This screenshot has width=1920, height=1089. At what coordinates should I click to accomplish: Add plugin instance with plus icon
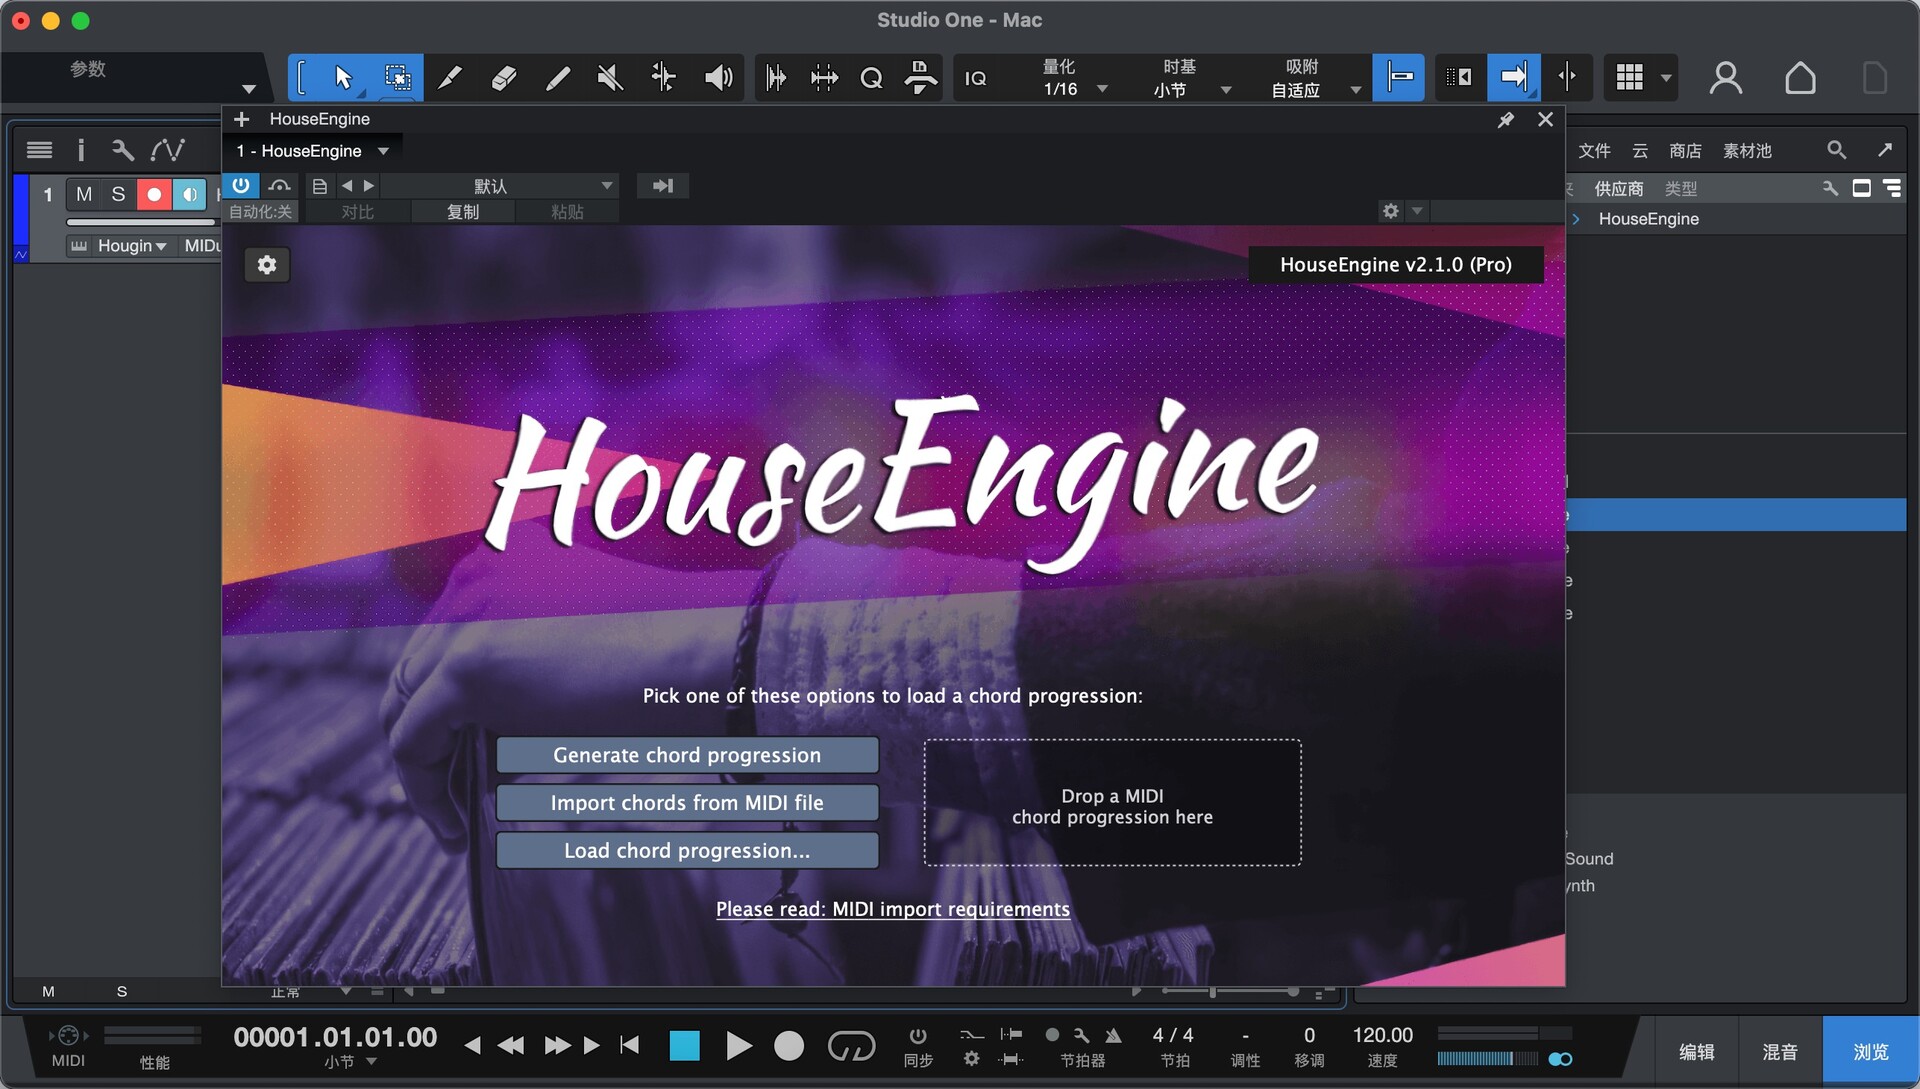tap(241, 119)
